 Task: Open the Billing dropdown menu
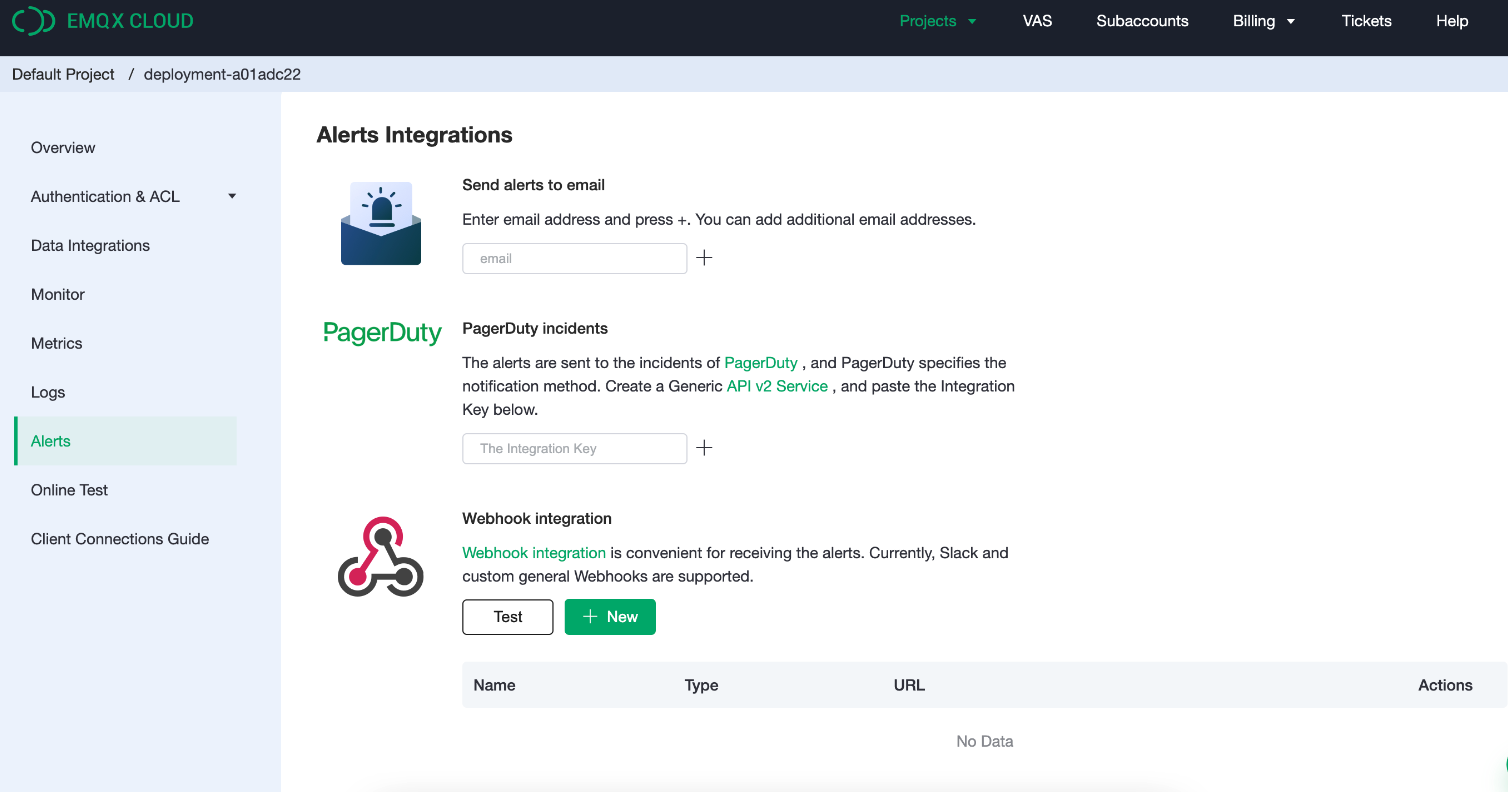click(1264, 21)
